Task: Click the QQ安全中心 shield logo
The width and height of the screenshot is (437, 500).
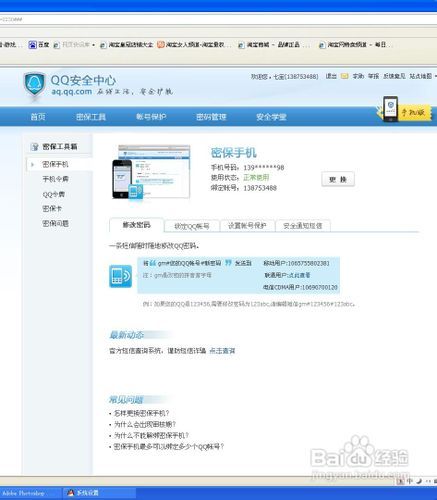Action: point(34,84)
